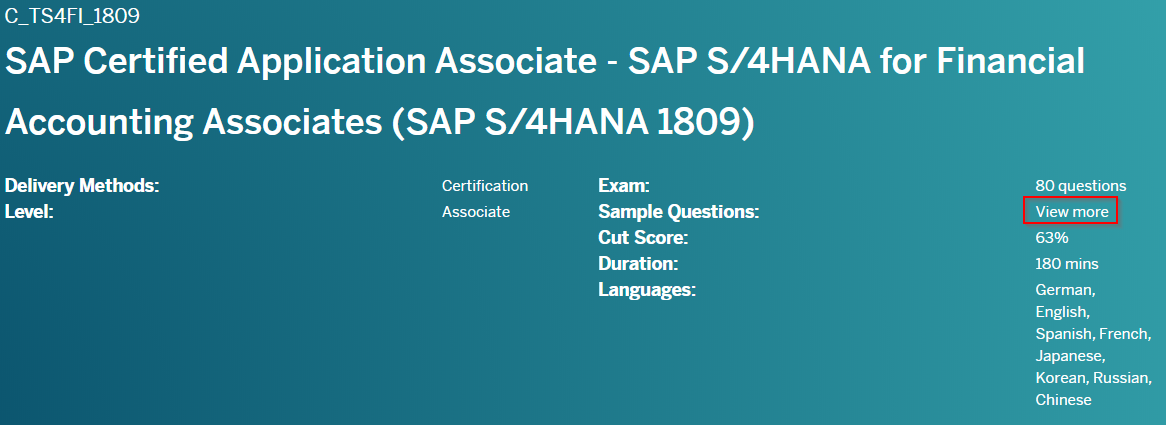
Task: Click the Languages label
Action: point(646,290)
